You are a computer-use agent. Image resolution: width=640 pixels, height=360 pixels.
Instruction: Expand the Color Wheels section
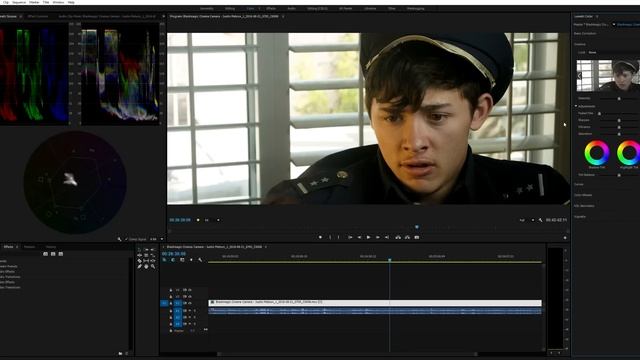583,195
